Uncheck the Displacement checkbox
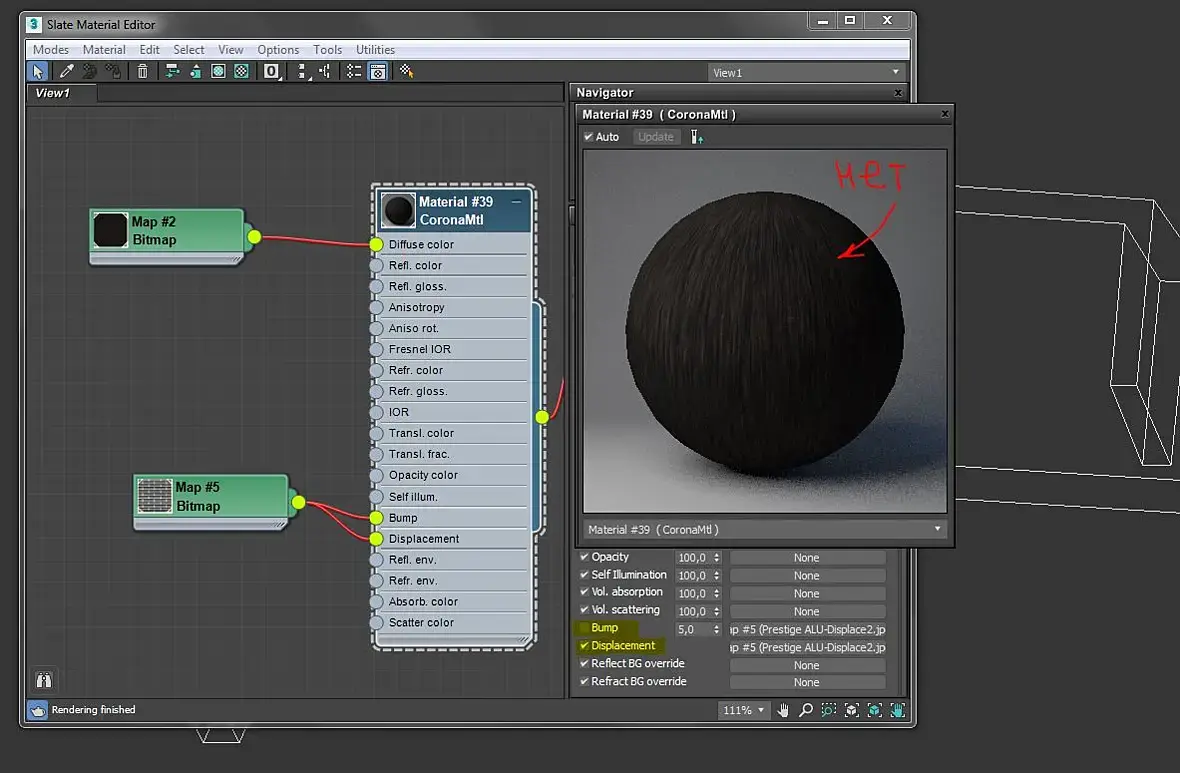Image resolution: width=1180 pixels, height=773 pixels. click(x=584, y=646)
